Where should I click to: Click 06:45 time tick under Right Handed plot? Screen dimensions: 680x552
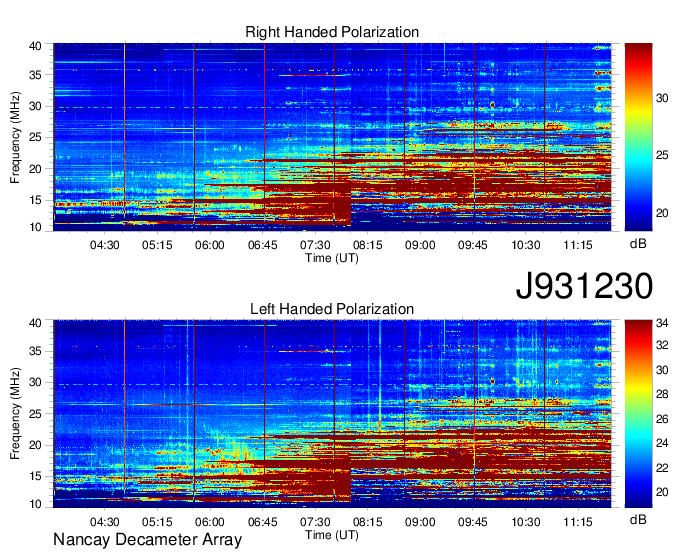pyautogui.click(x=262, y=245)
